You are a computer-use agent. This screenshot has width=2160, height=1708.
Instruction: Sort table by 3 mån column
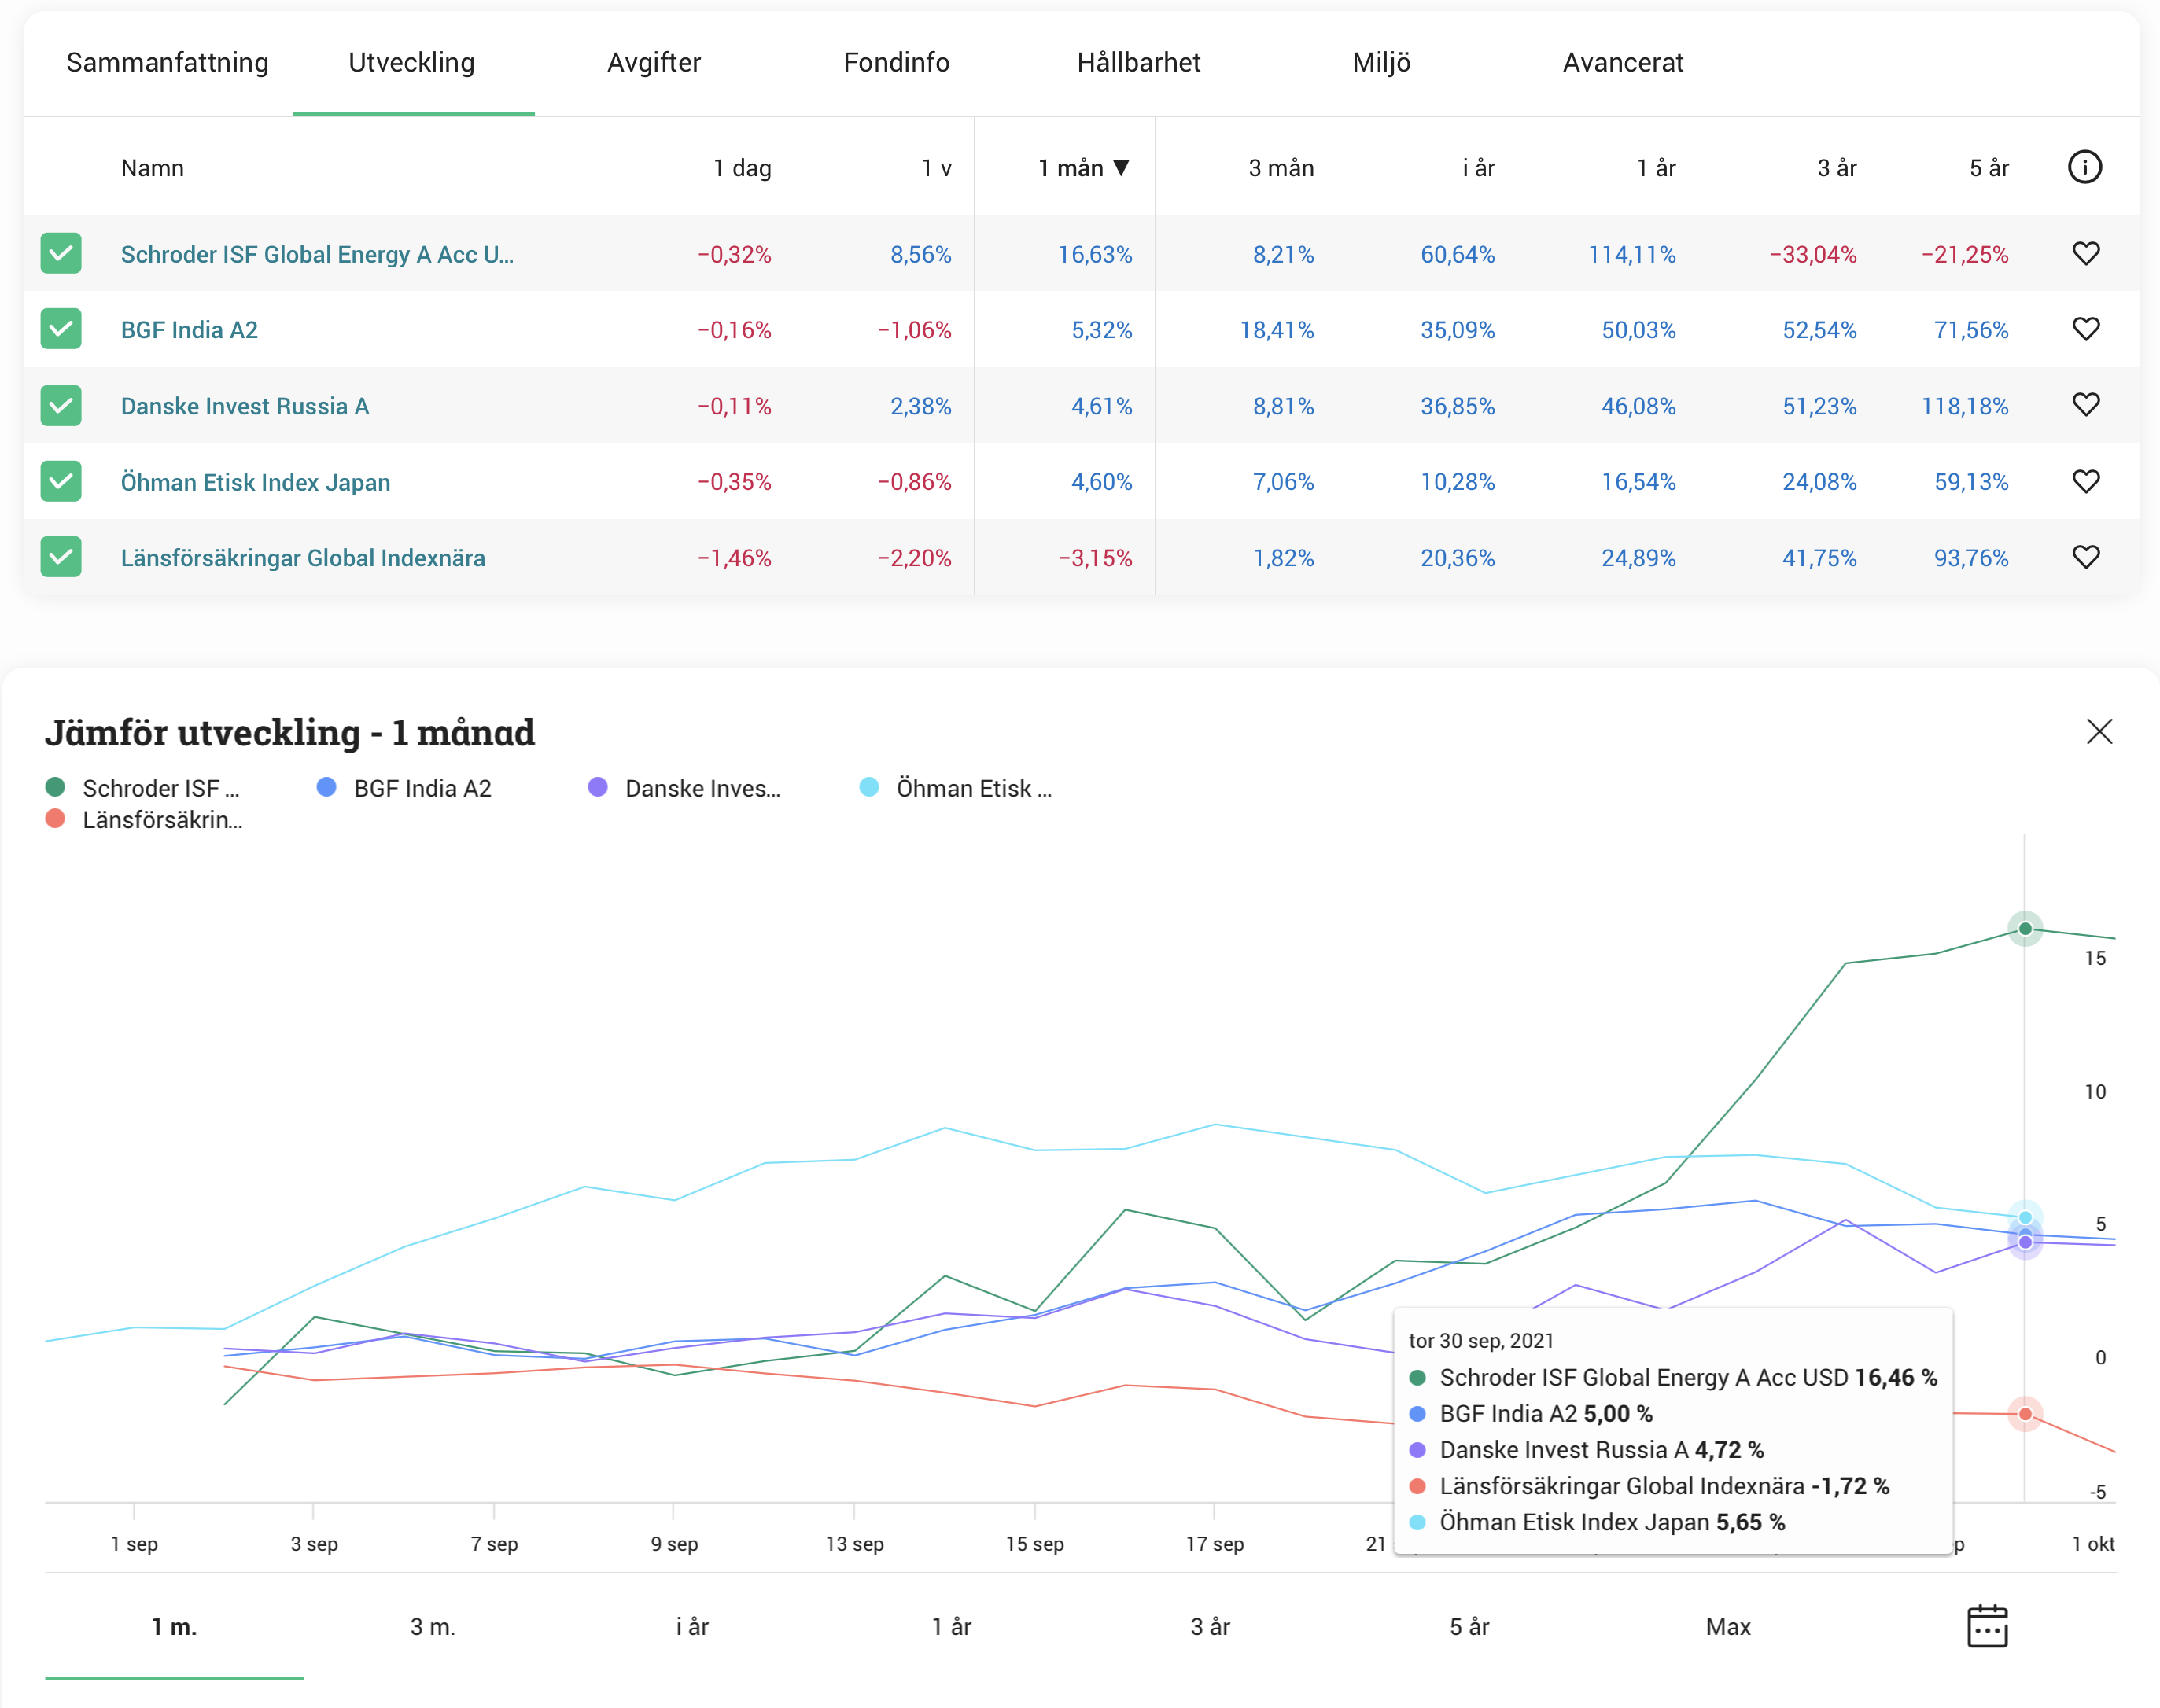pos(1280,168)
